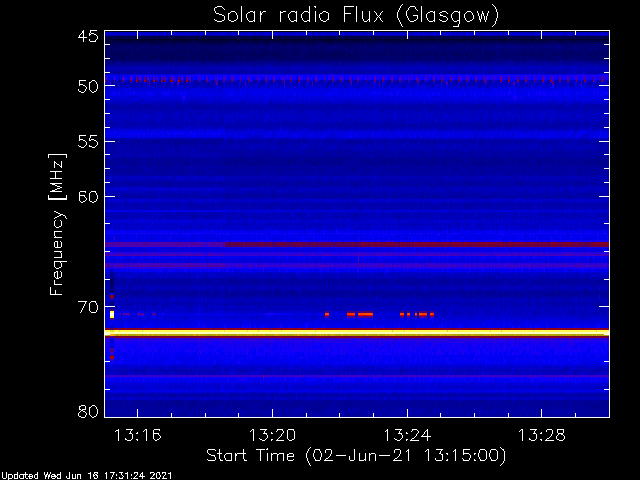Screen dimensions: 640x480
Task: Click the 13:28 time tick label
Action: tap(542, 435)
